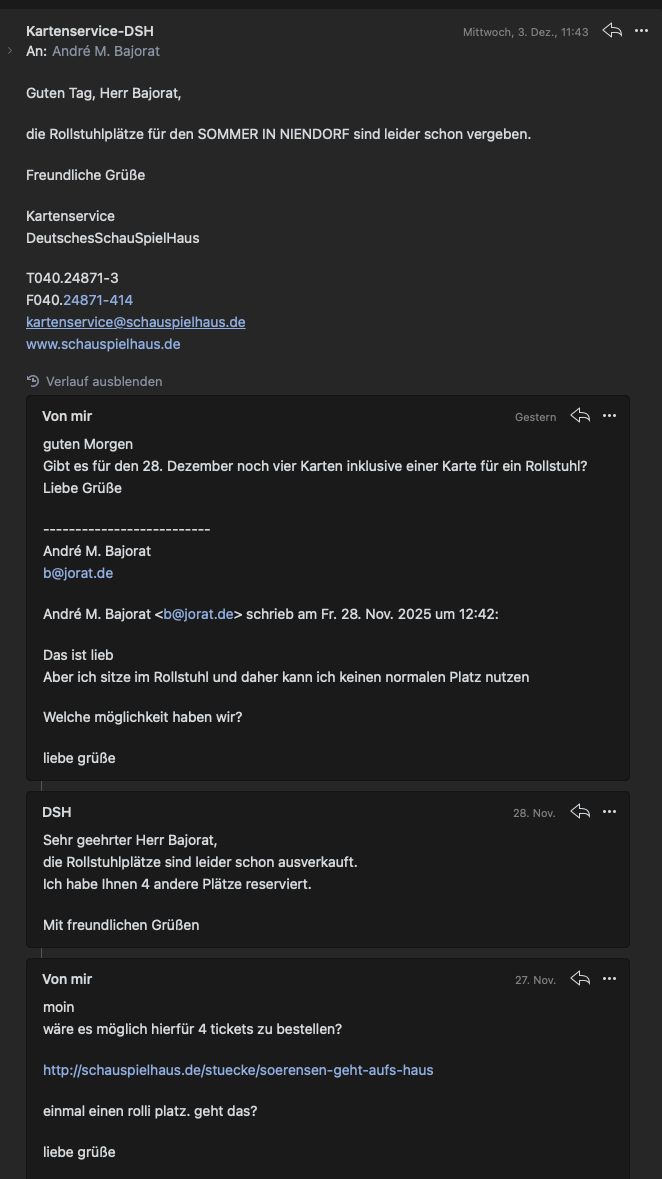This screenshot has width=662, height=1179.
Task: Open www.schauspielhaus.de website link
Action: tap(103, 344)
